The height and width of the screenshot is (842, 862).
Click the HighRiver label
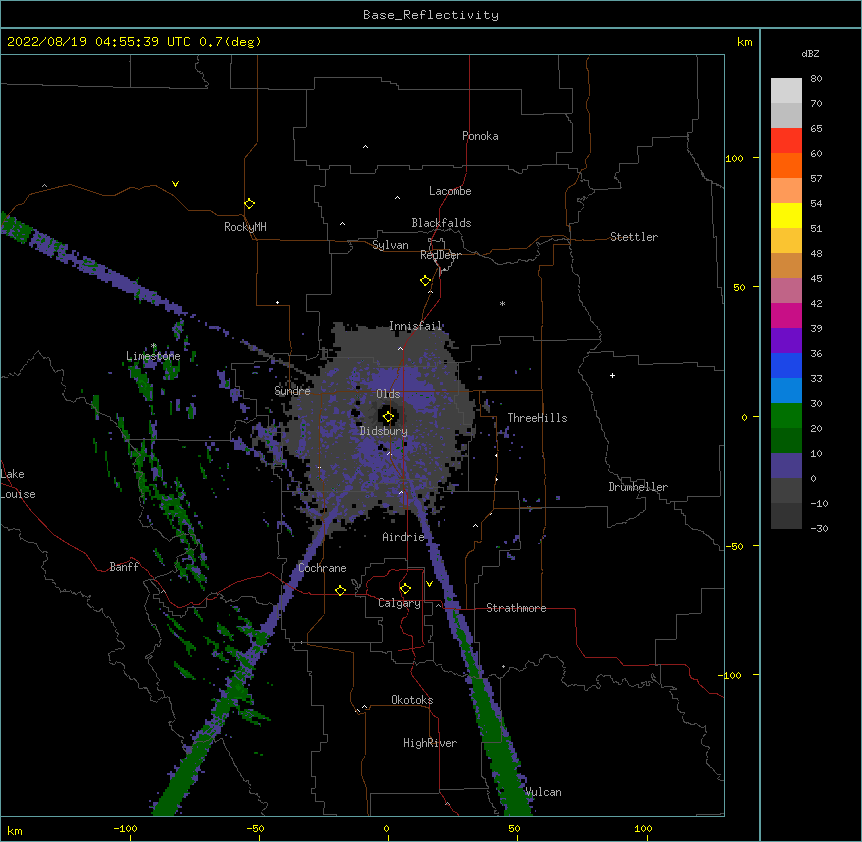430,743
